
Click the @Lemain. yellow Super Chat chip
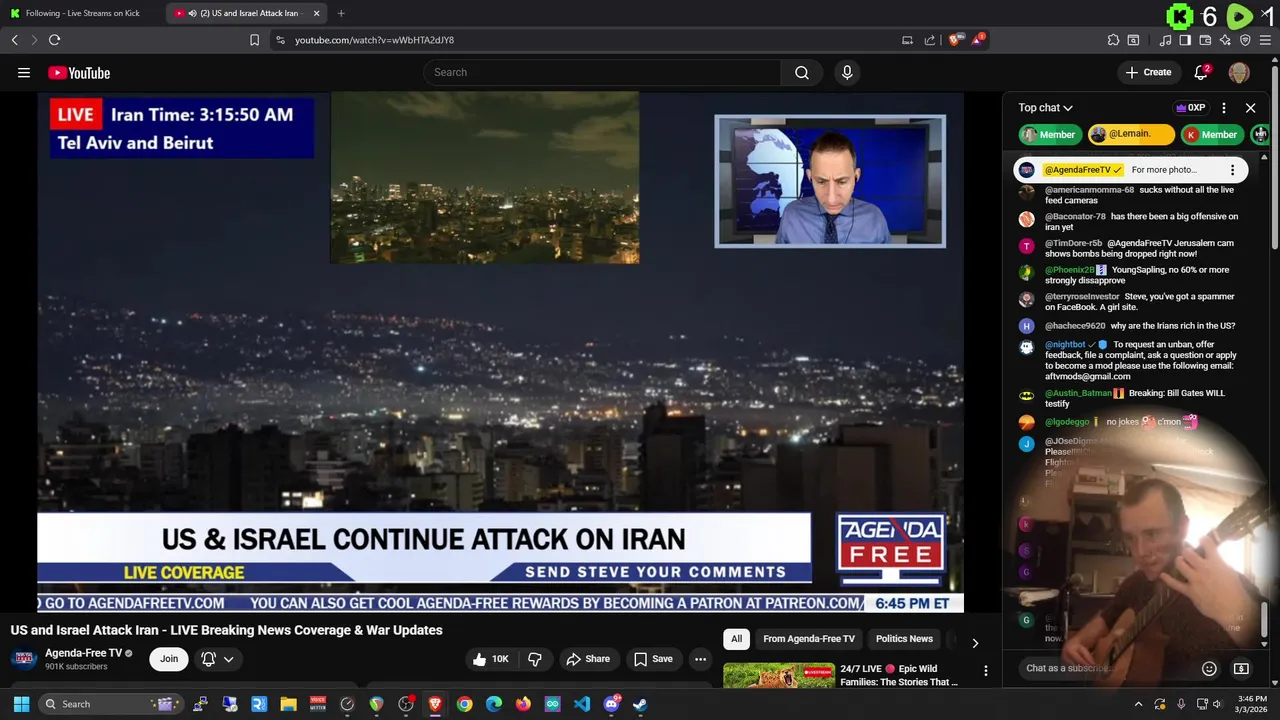(x=1130, y=134)
